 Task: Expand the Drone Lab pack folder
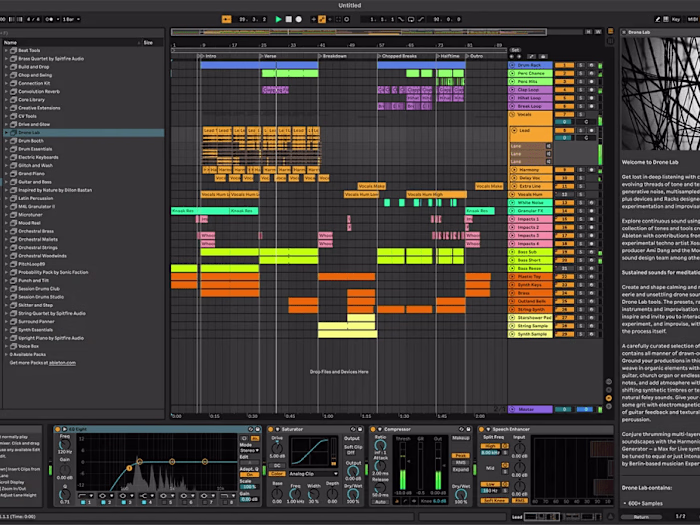6,133
